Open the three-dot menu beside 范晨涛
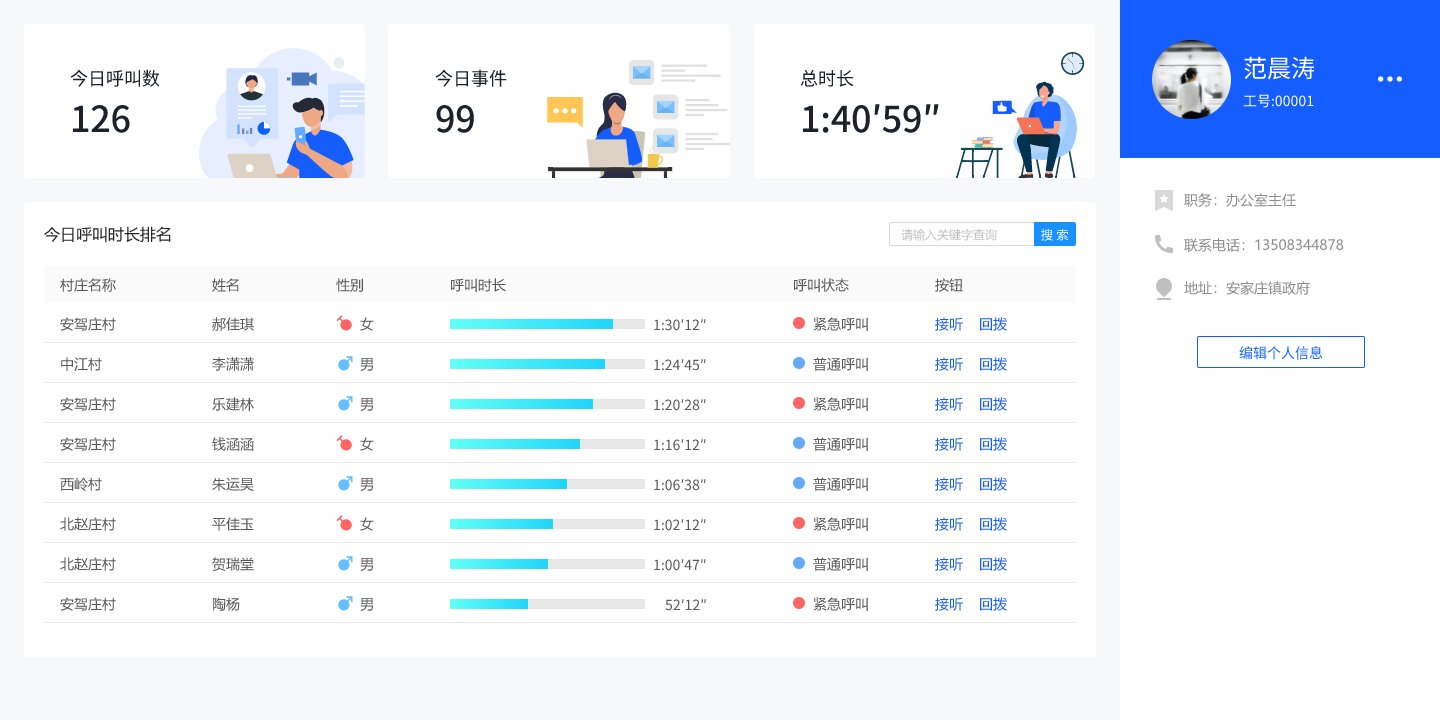This screenshot has height=720, width=1440. coord(1389,79)
